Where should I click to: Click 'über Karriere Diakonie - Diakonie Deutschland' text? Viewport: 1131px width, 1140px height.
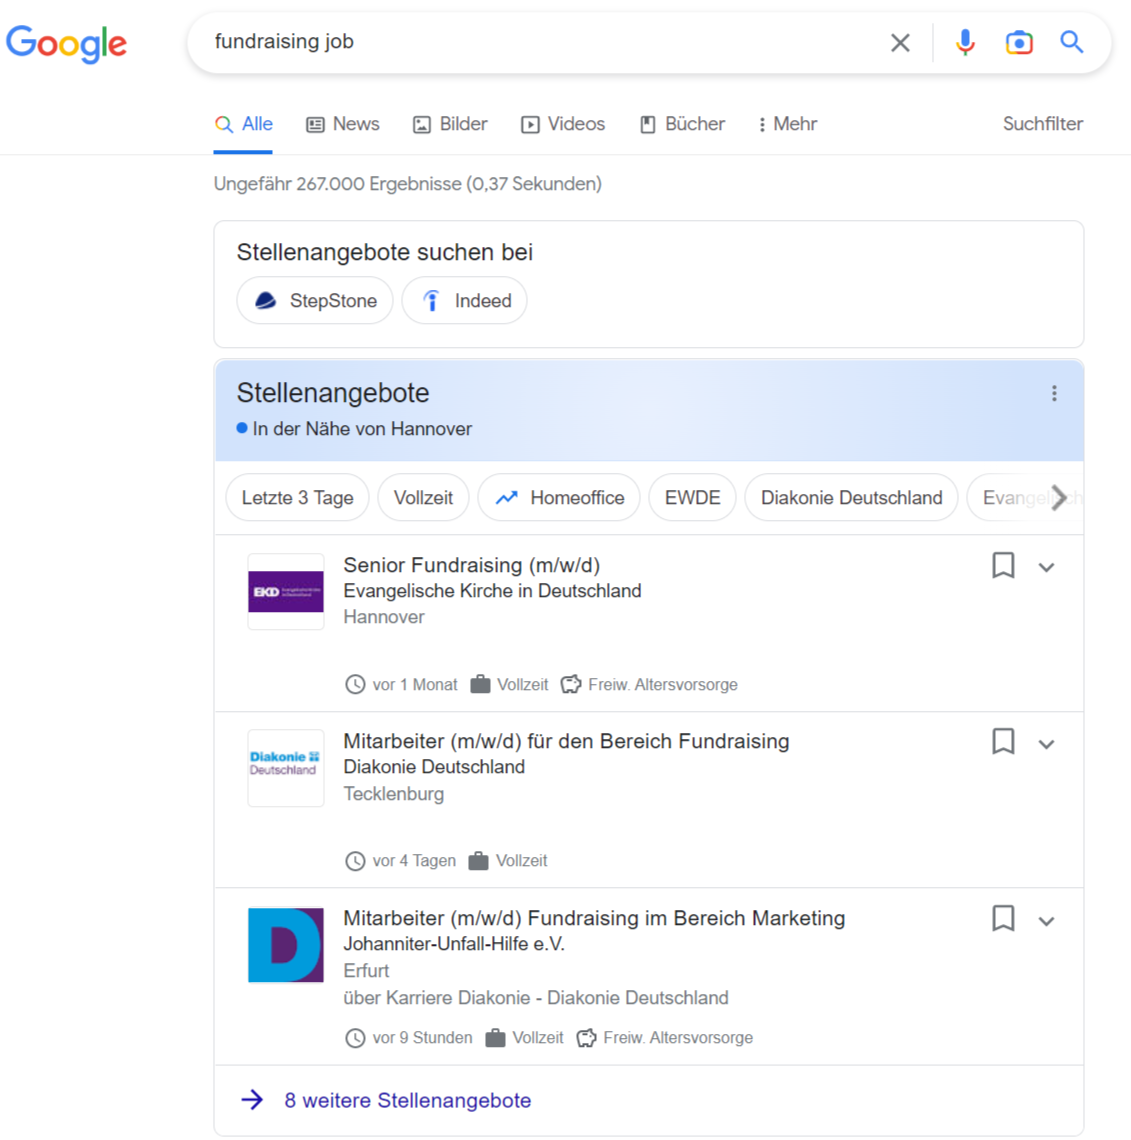click(536, 998)
